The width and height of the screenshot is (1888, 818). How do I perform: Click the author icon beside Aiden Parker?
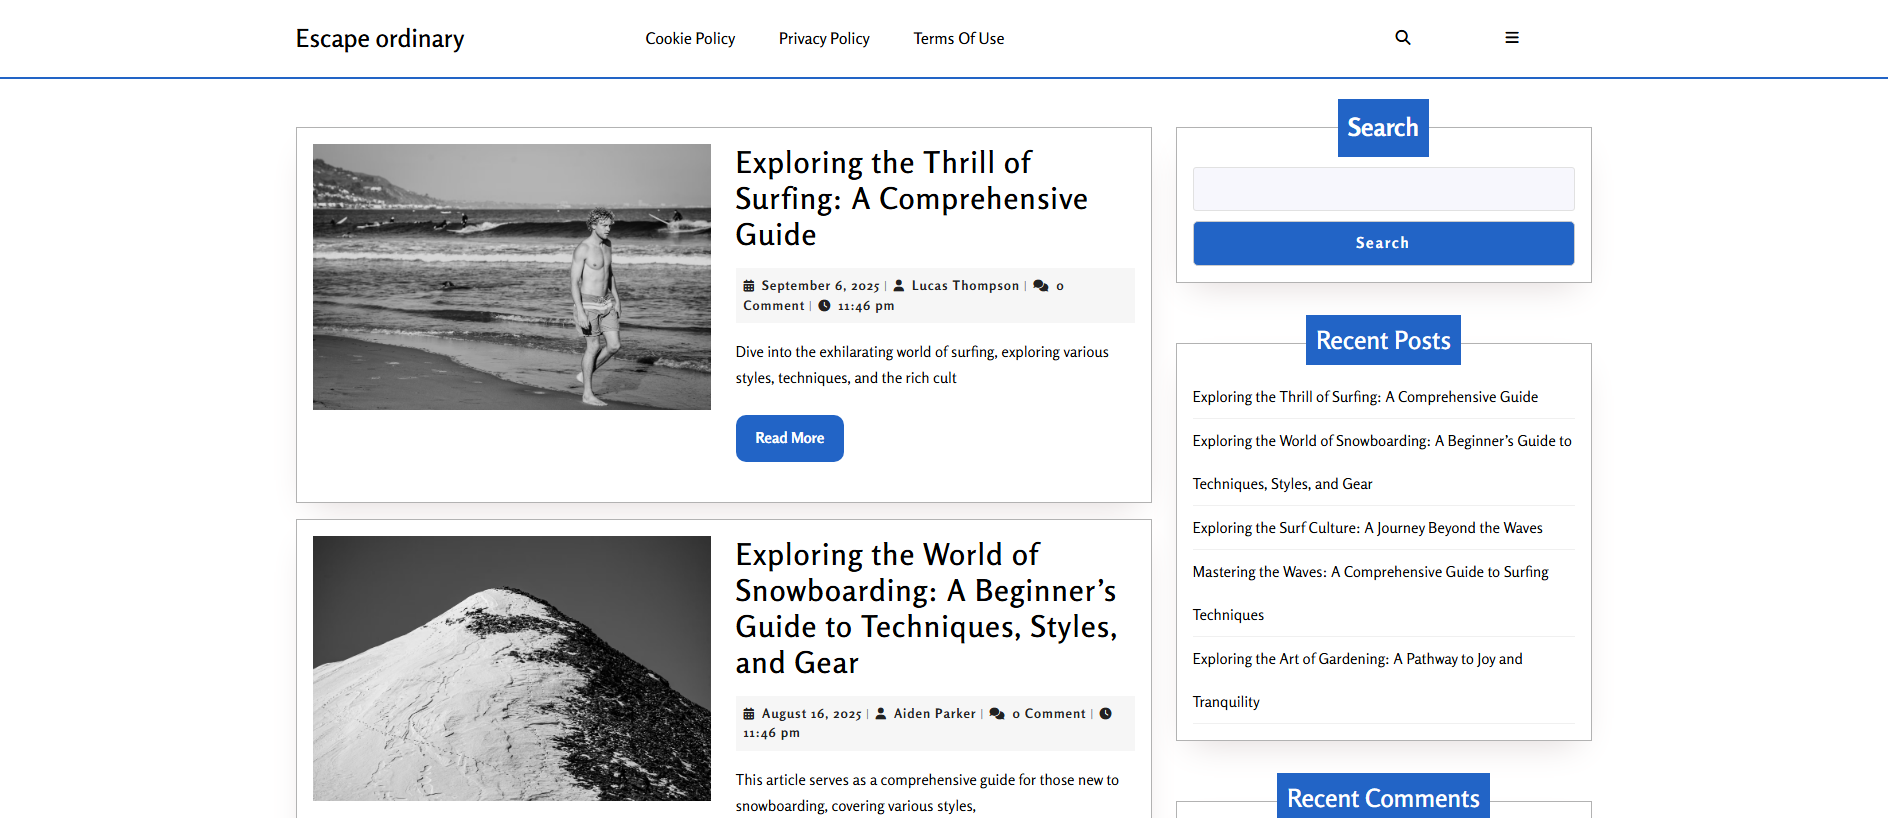coord(881,714)
